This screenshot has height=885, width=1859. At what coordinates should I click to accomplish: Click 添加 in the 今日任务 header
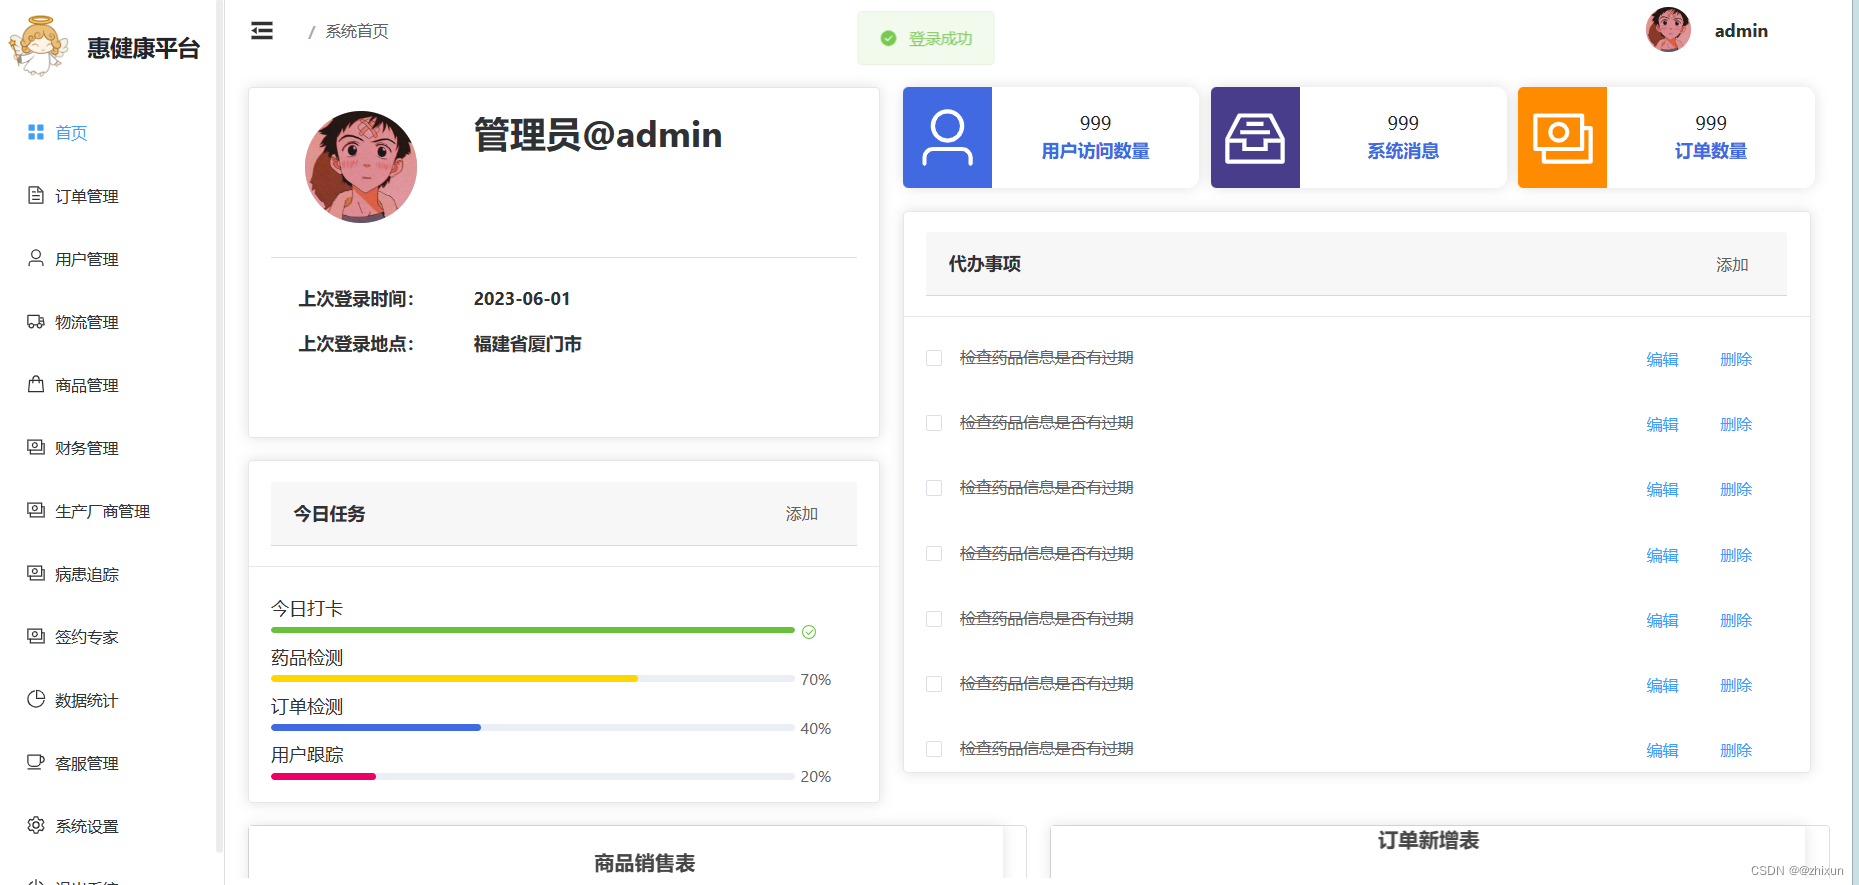coord(802,513)
